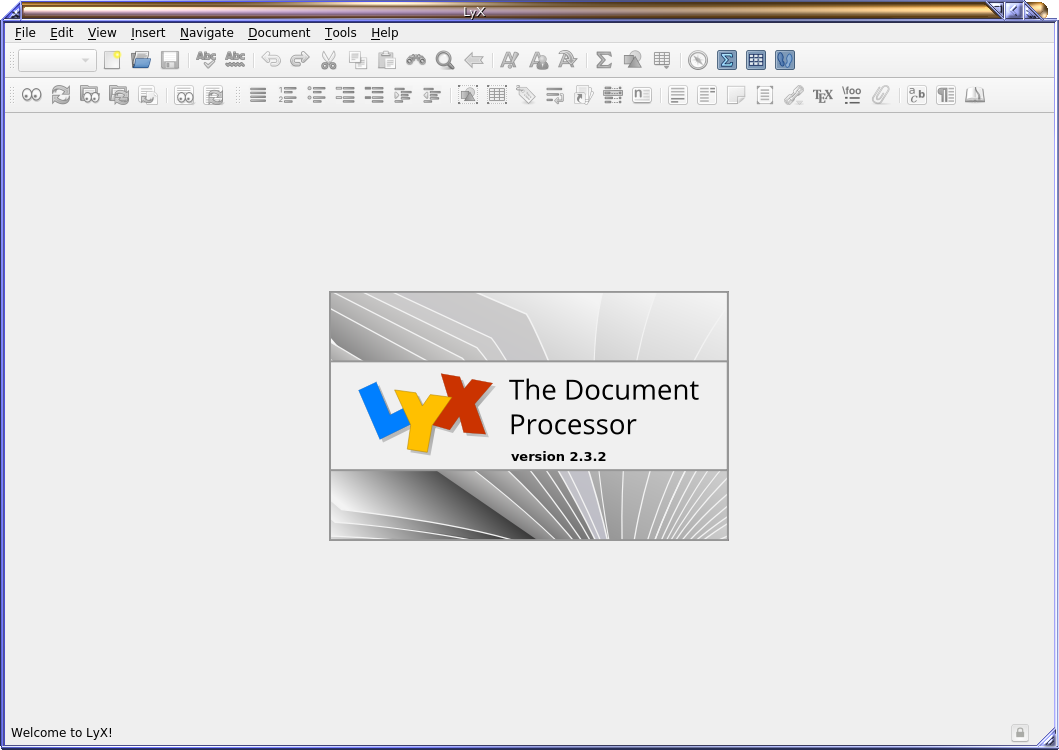Paste from clipboard icon

(387, 60)
